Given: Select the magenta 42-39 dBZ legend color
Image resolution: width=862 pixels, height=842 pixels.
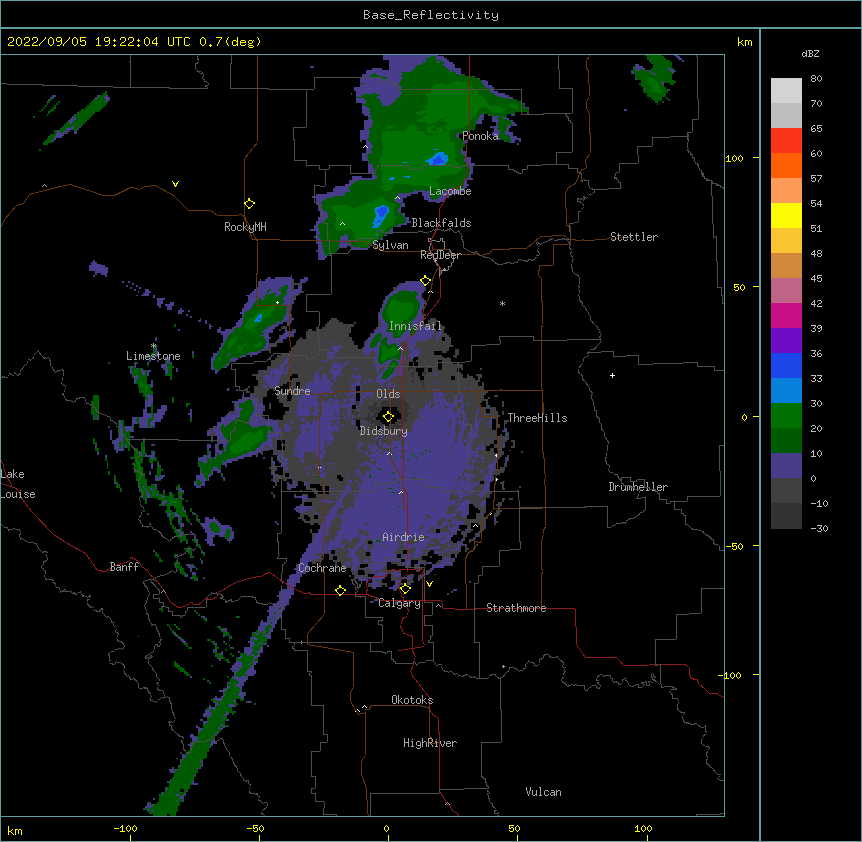Looking at the screenshot, I should (x=786, y=315).
